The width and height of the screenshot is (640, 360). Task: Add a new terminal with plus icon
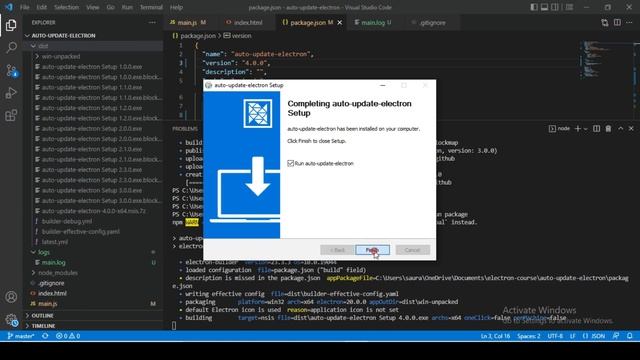577,129
